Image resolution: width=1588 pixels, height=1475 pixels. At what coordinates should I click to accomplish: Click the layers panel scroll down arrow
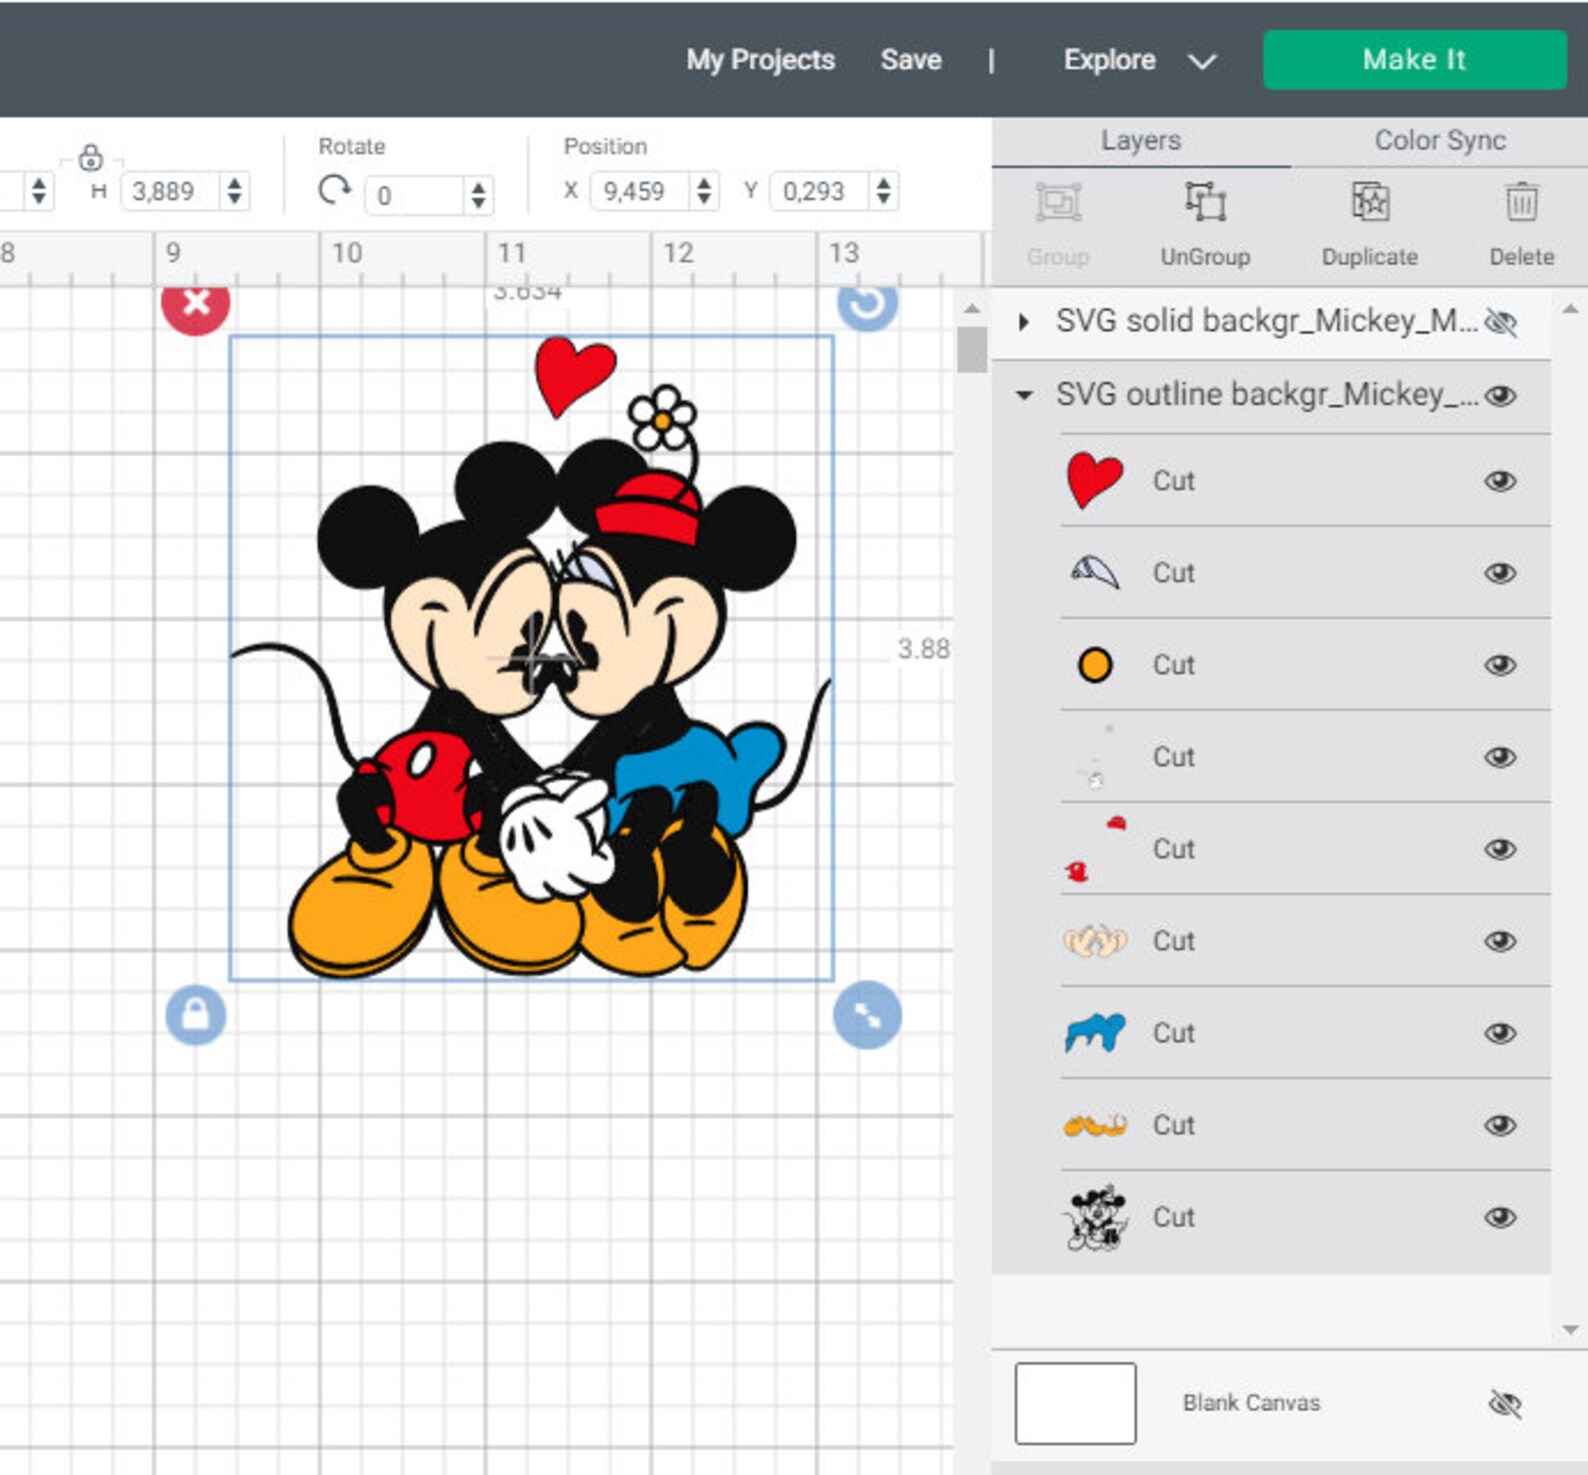click(1570, 1330)
